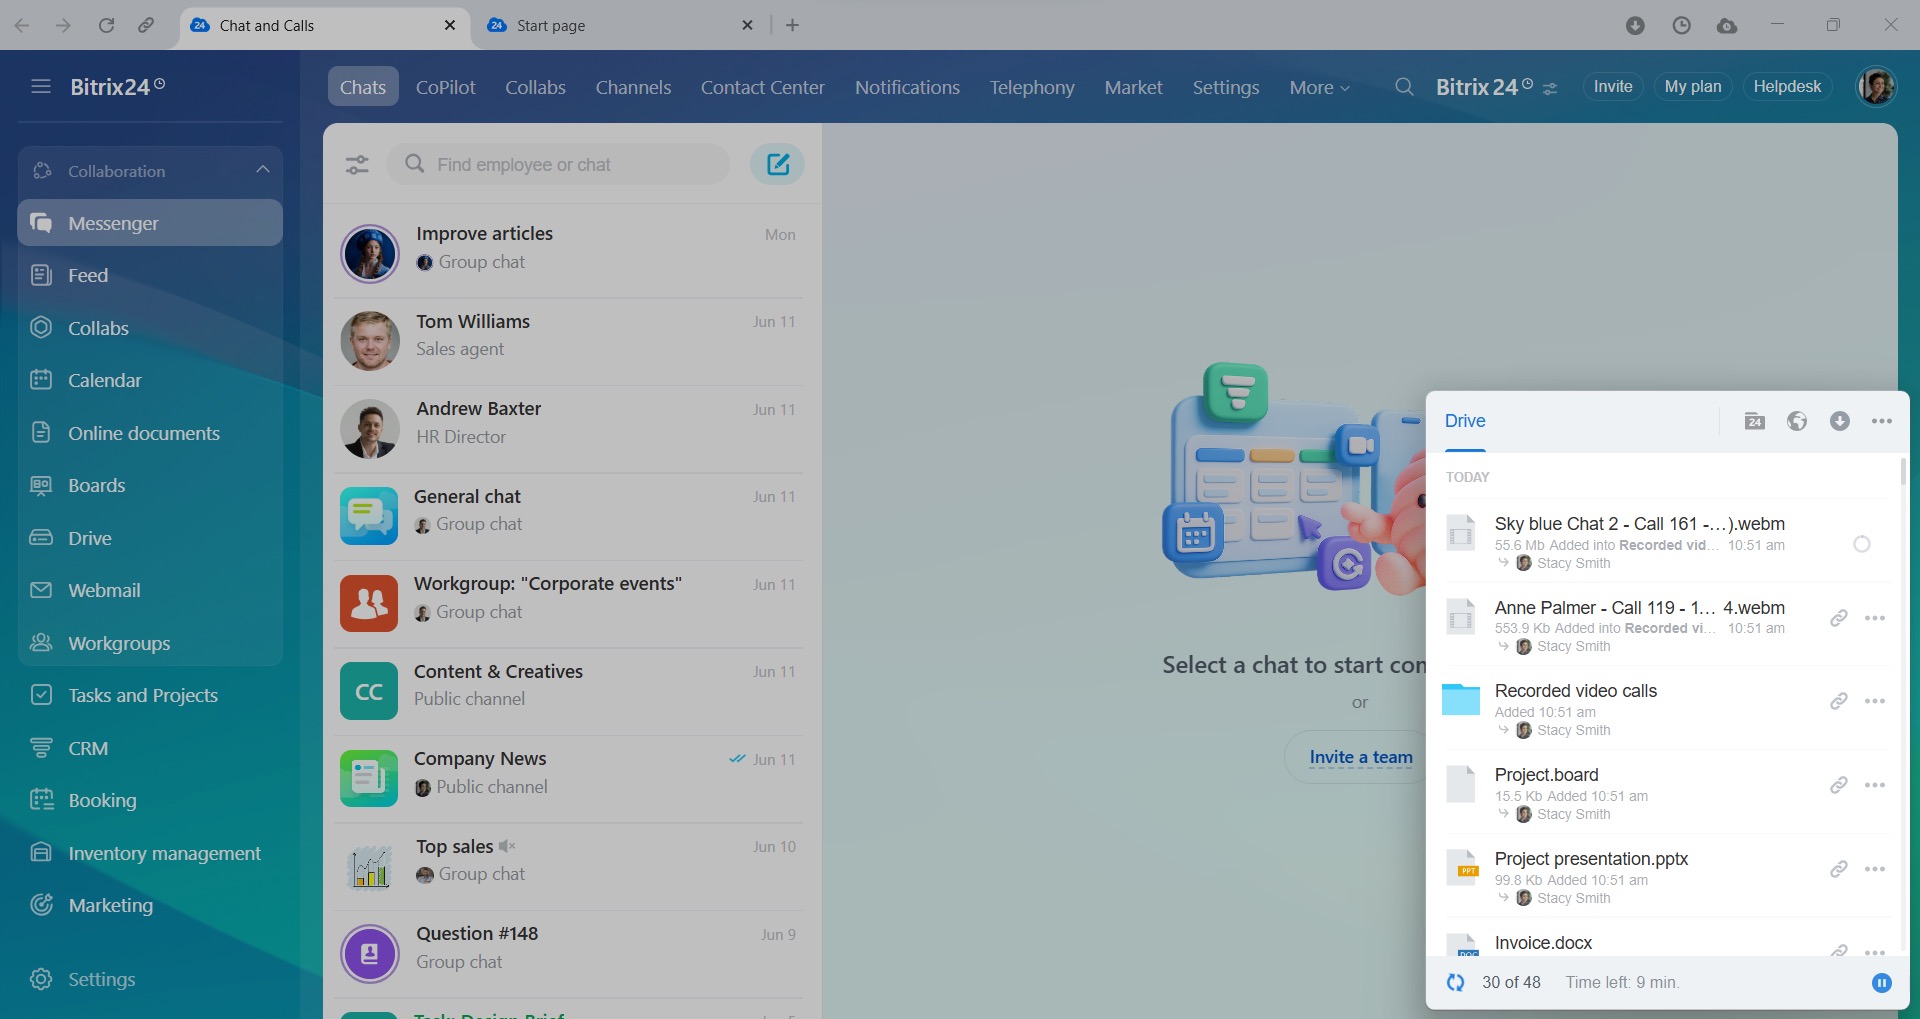Screen dimensions: 1920x1019
Task: Click the new chat compose icon
Action: coord(777,164)
